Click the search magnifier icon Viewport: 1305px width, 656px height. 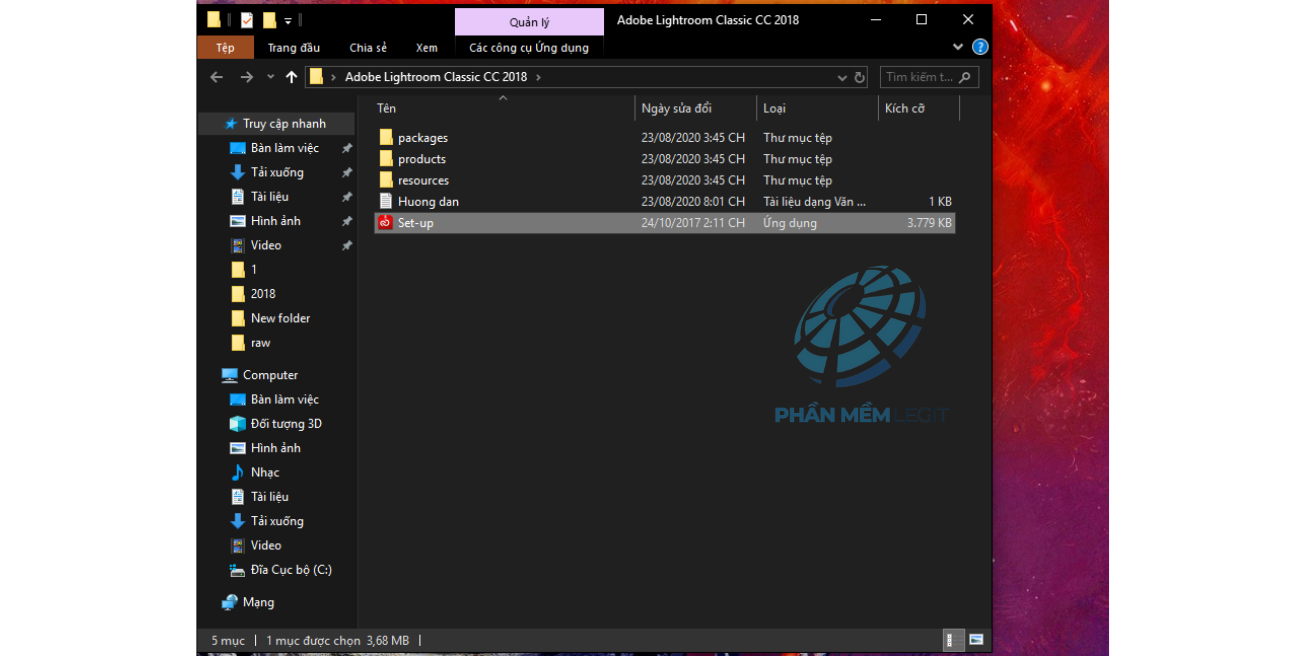(964, 77)
